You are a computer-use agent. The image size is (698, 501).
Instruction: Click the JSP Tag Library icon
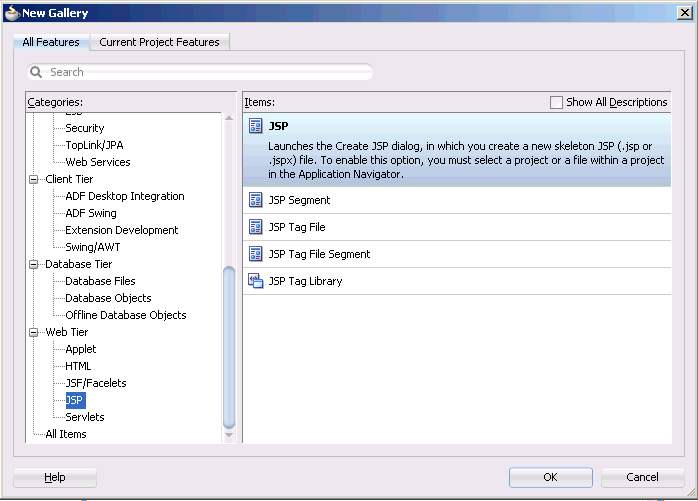coord(256,281)
